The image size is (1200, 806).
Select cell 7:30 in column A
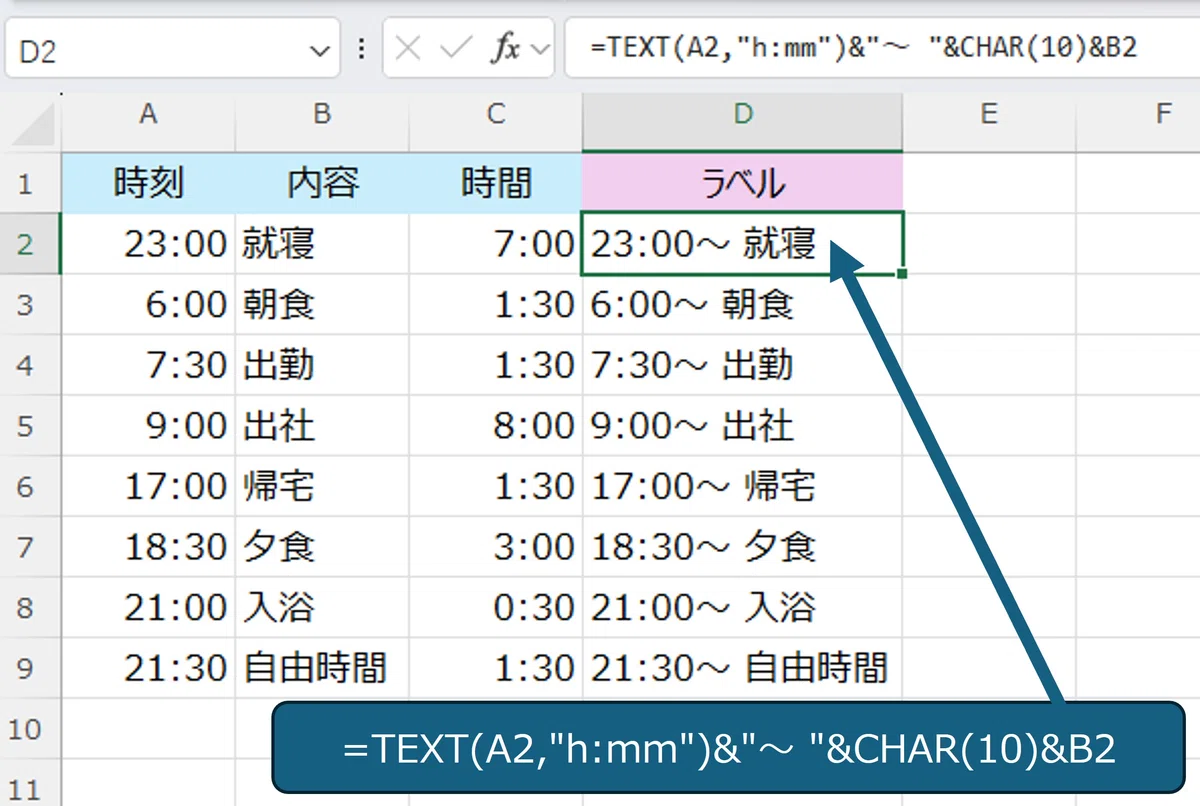point(148,365)
